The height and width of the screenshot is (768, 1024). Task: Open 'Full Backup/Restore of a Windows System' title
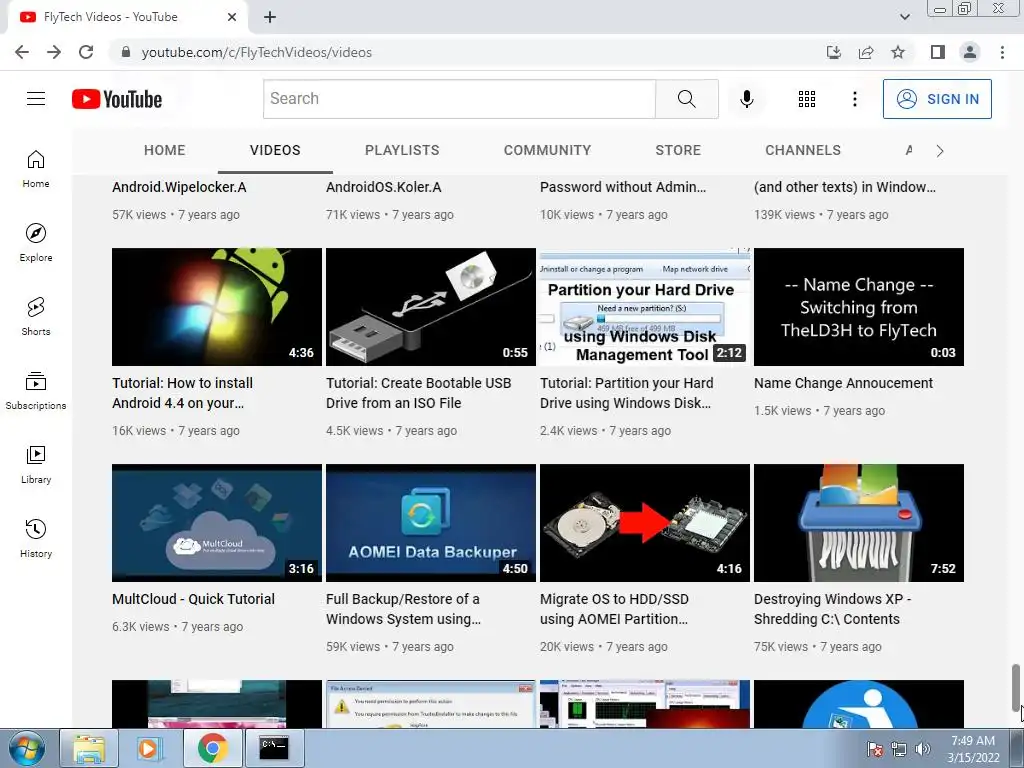point(404,609)
